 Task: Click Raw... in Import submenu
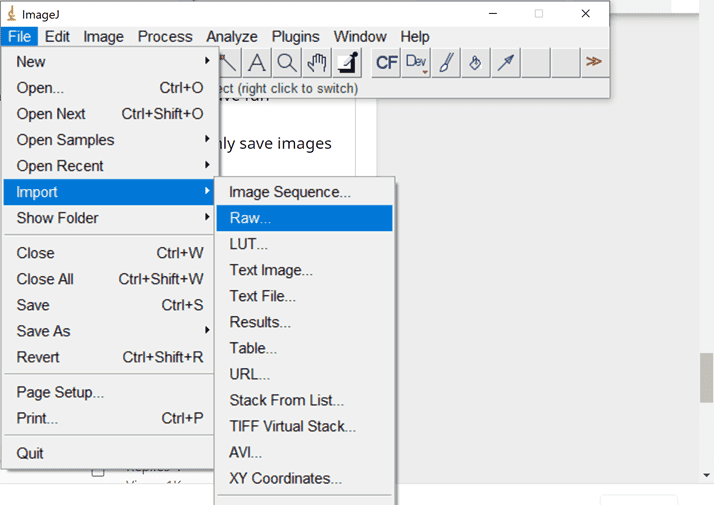[304, 218]
